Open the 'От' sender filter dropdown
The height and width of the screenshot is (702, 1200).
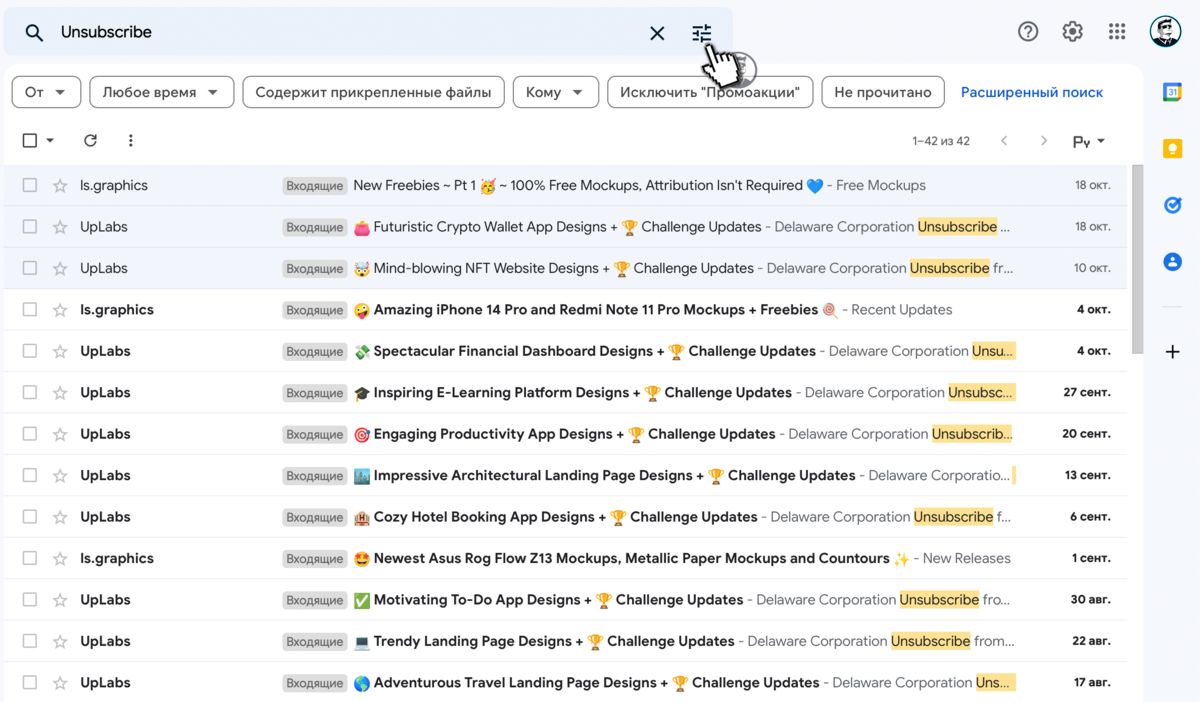click(x=46, y=92)
